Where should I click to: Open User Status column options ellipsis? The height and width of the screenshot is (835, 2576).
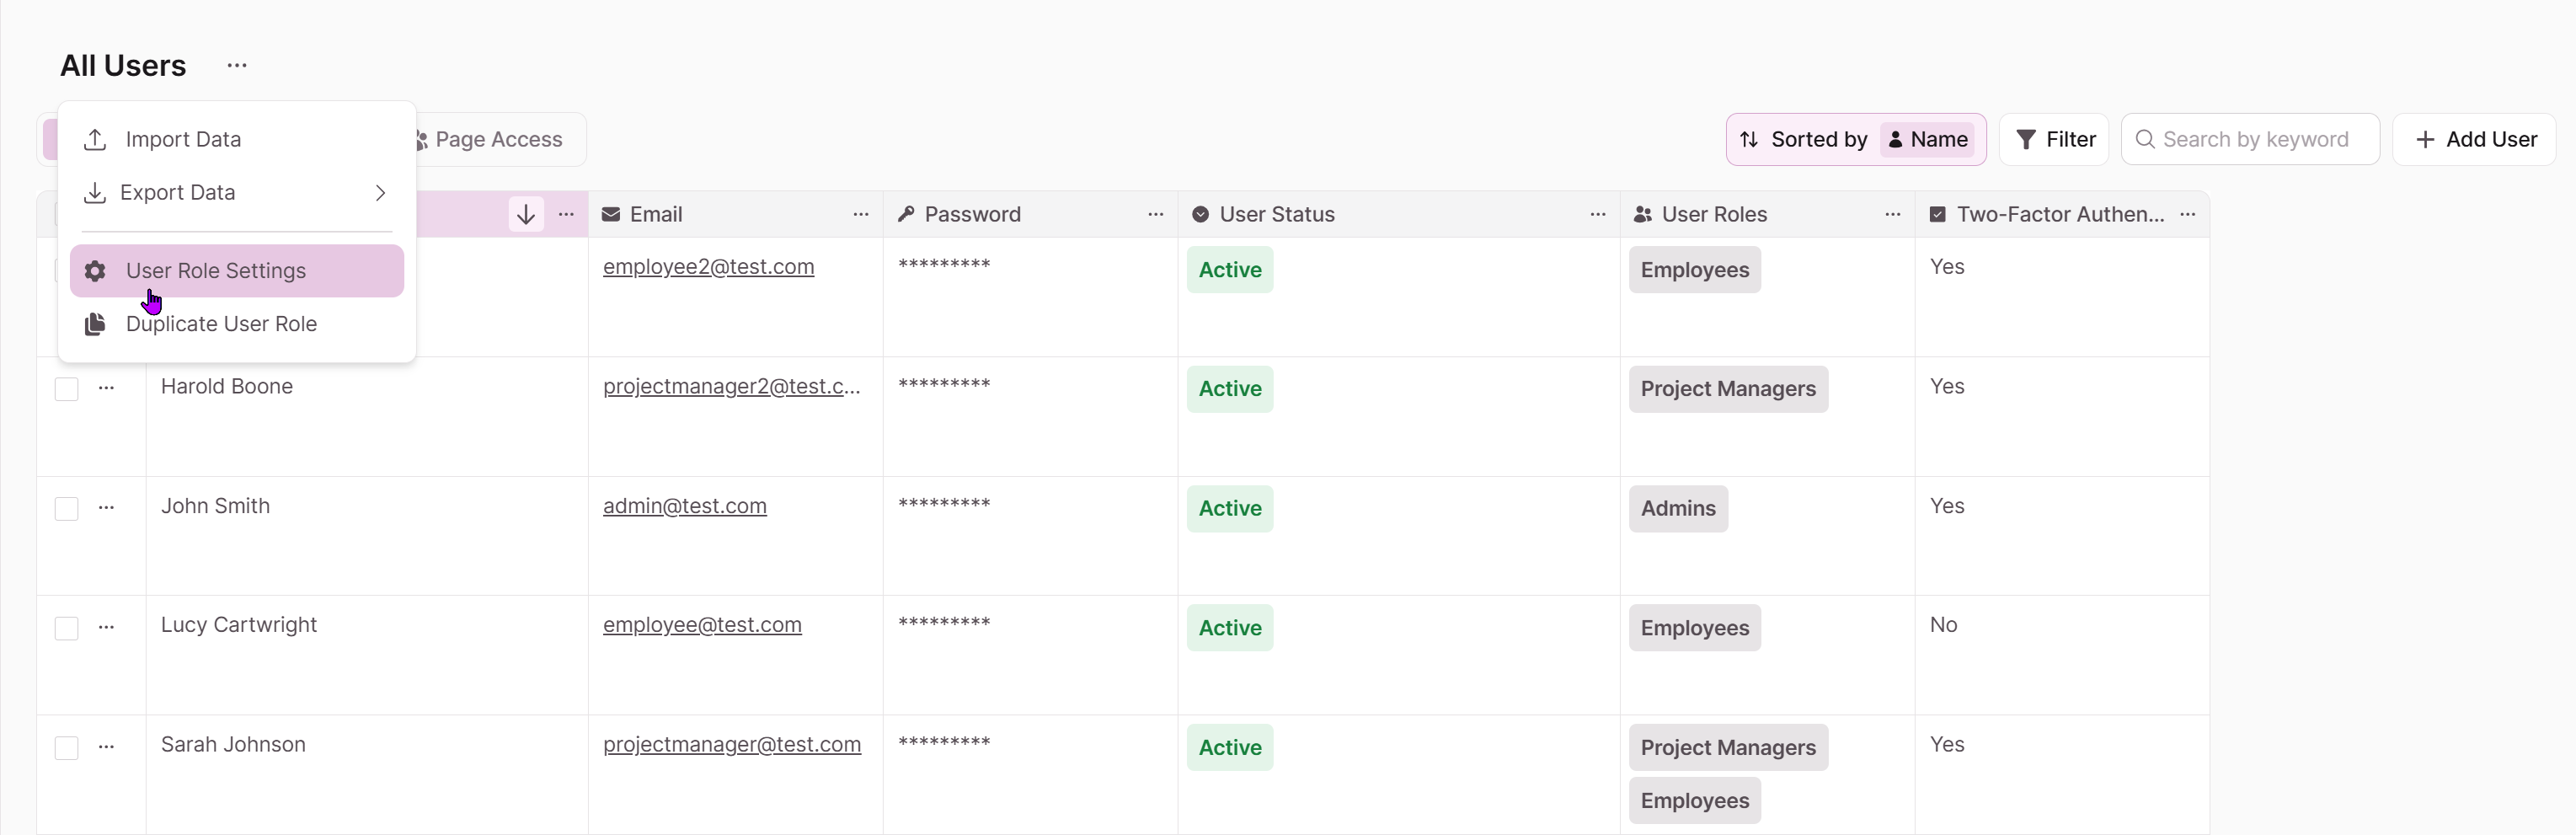[1597, 214]
